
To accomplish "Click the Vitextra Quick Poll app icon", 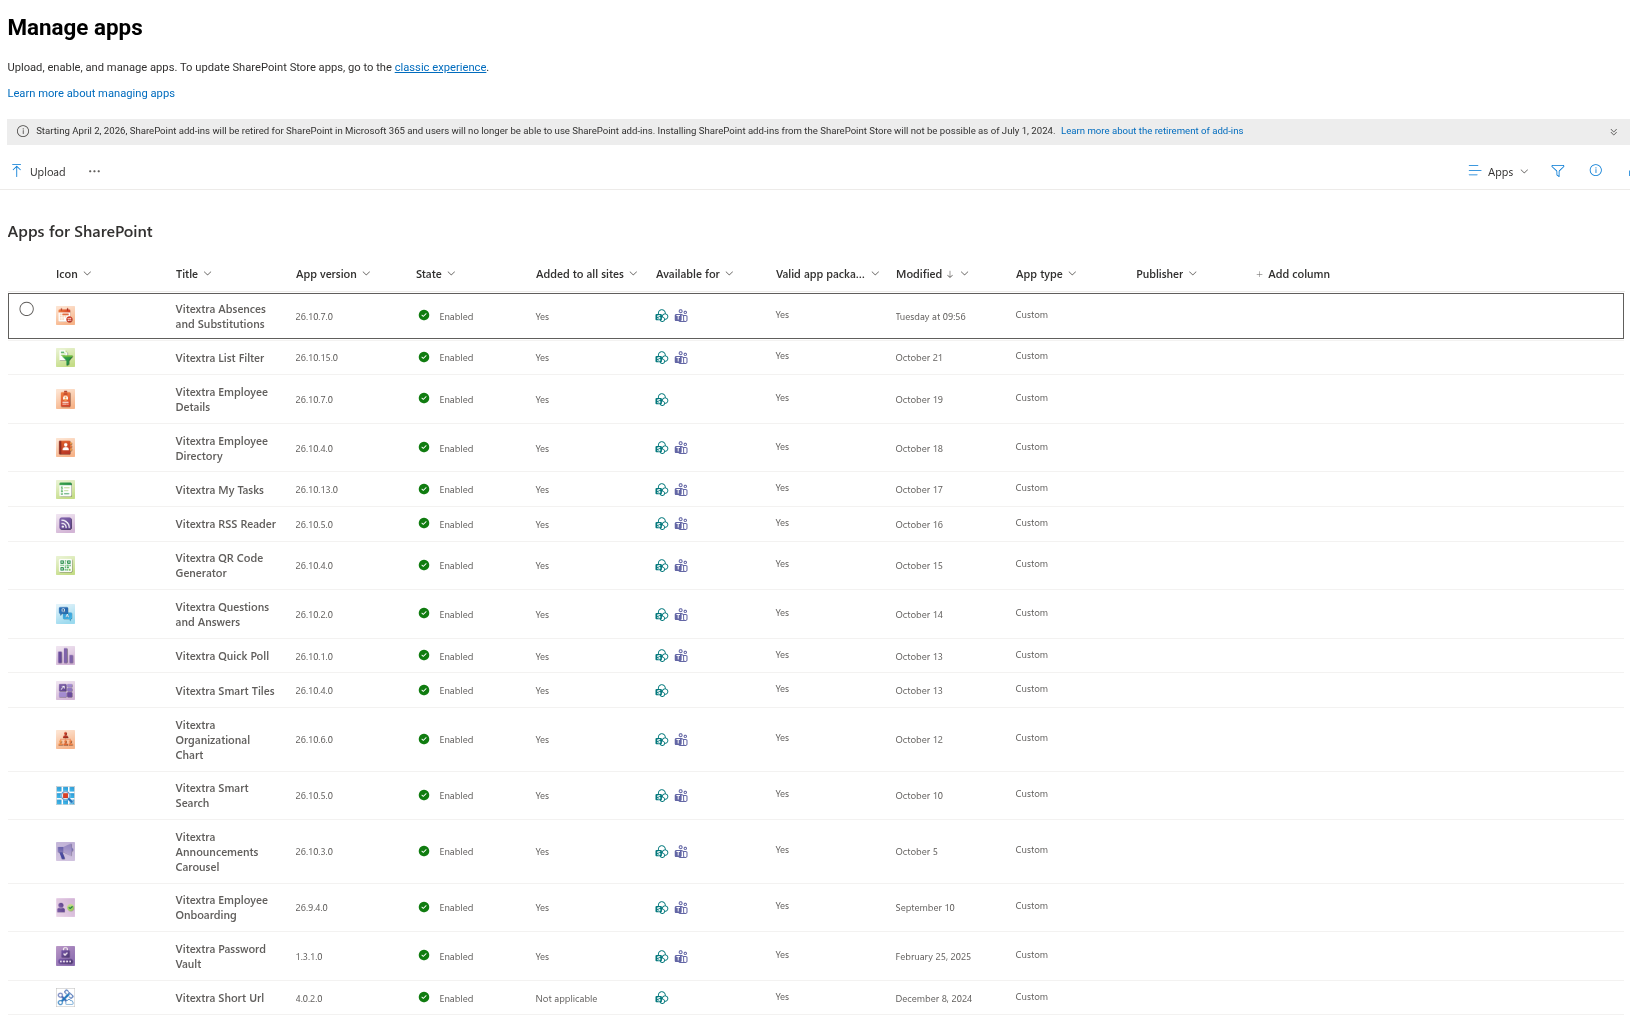I will coord(65,656).
